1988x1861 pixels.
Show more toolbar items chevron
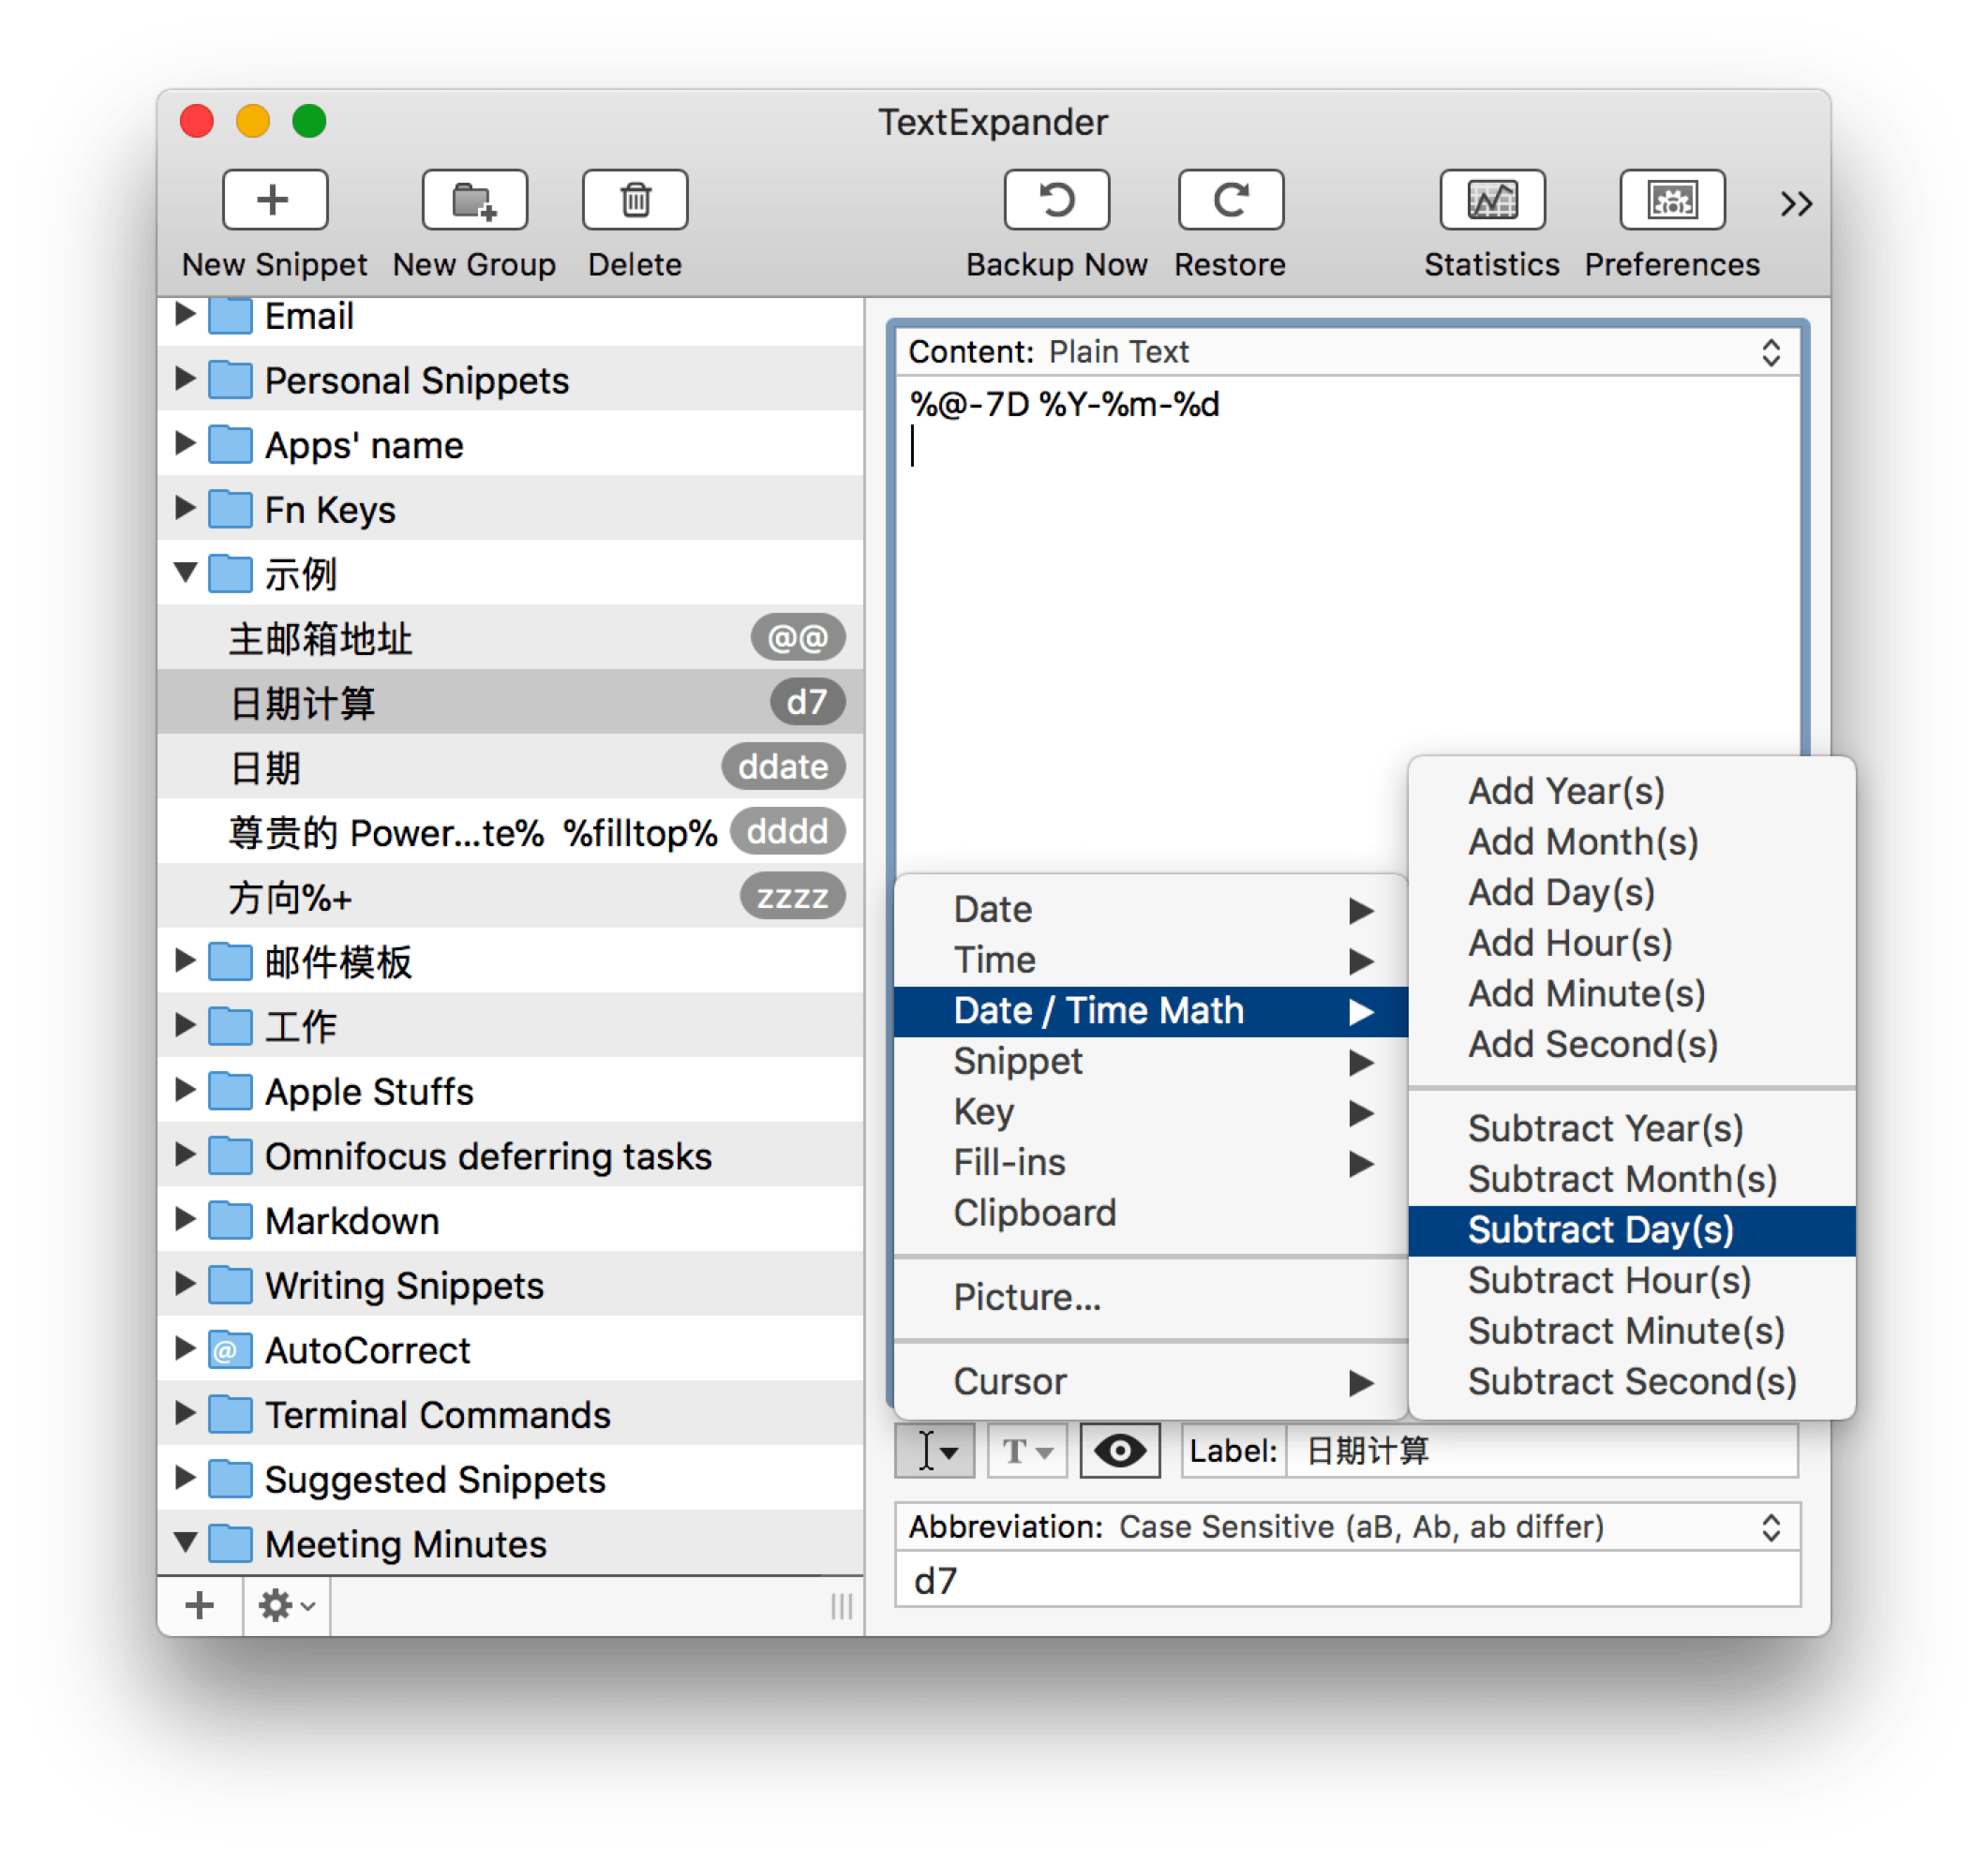click(1795, 204)
